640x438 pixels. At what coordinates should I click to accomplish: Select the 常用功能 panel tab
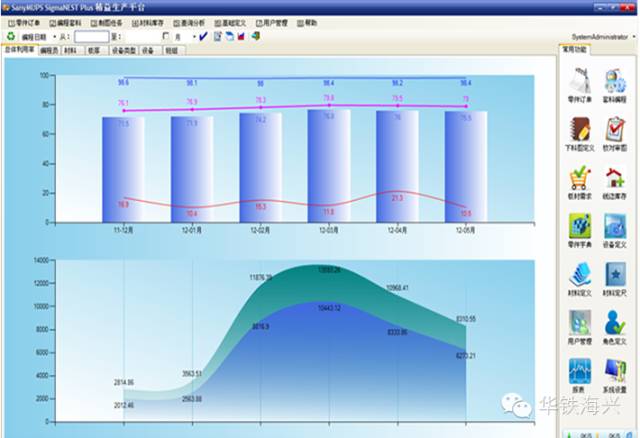tap(575, 48)
